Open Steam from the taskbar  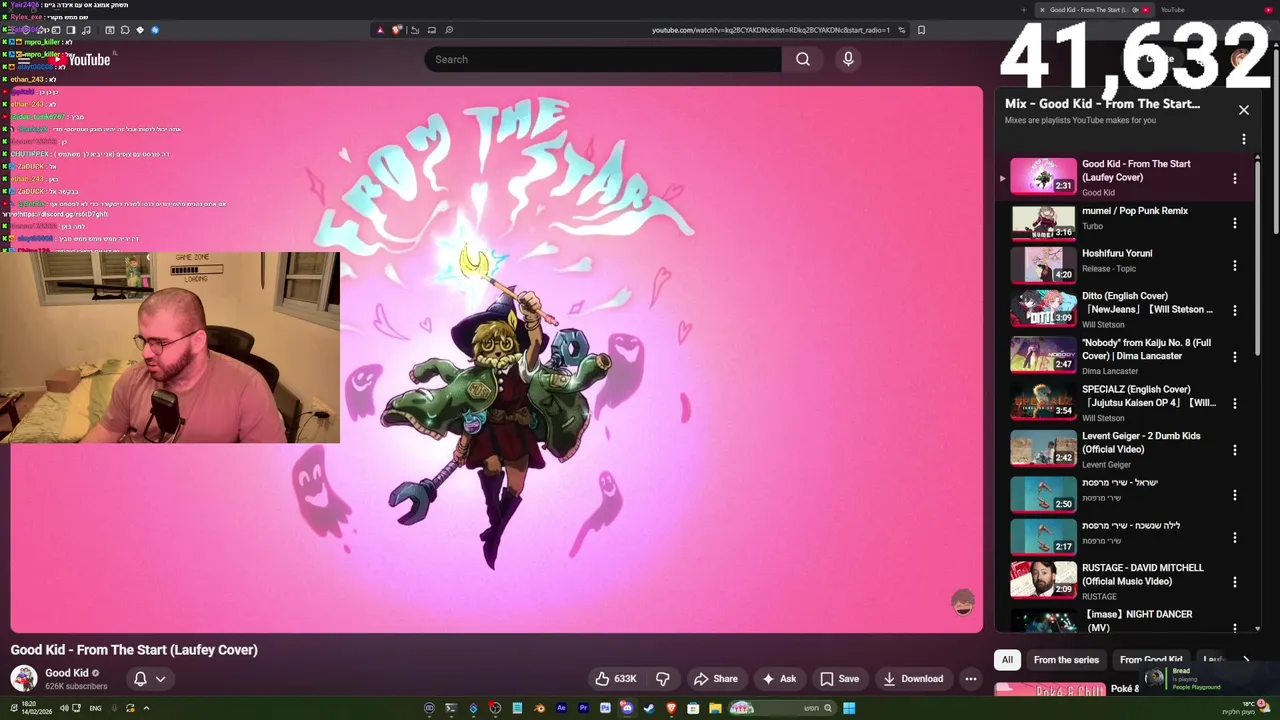coord(649,708)
